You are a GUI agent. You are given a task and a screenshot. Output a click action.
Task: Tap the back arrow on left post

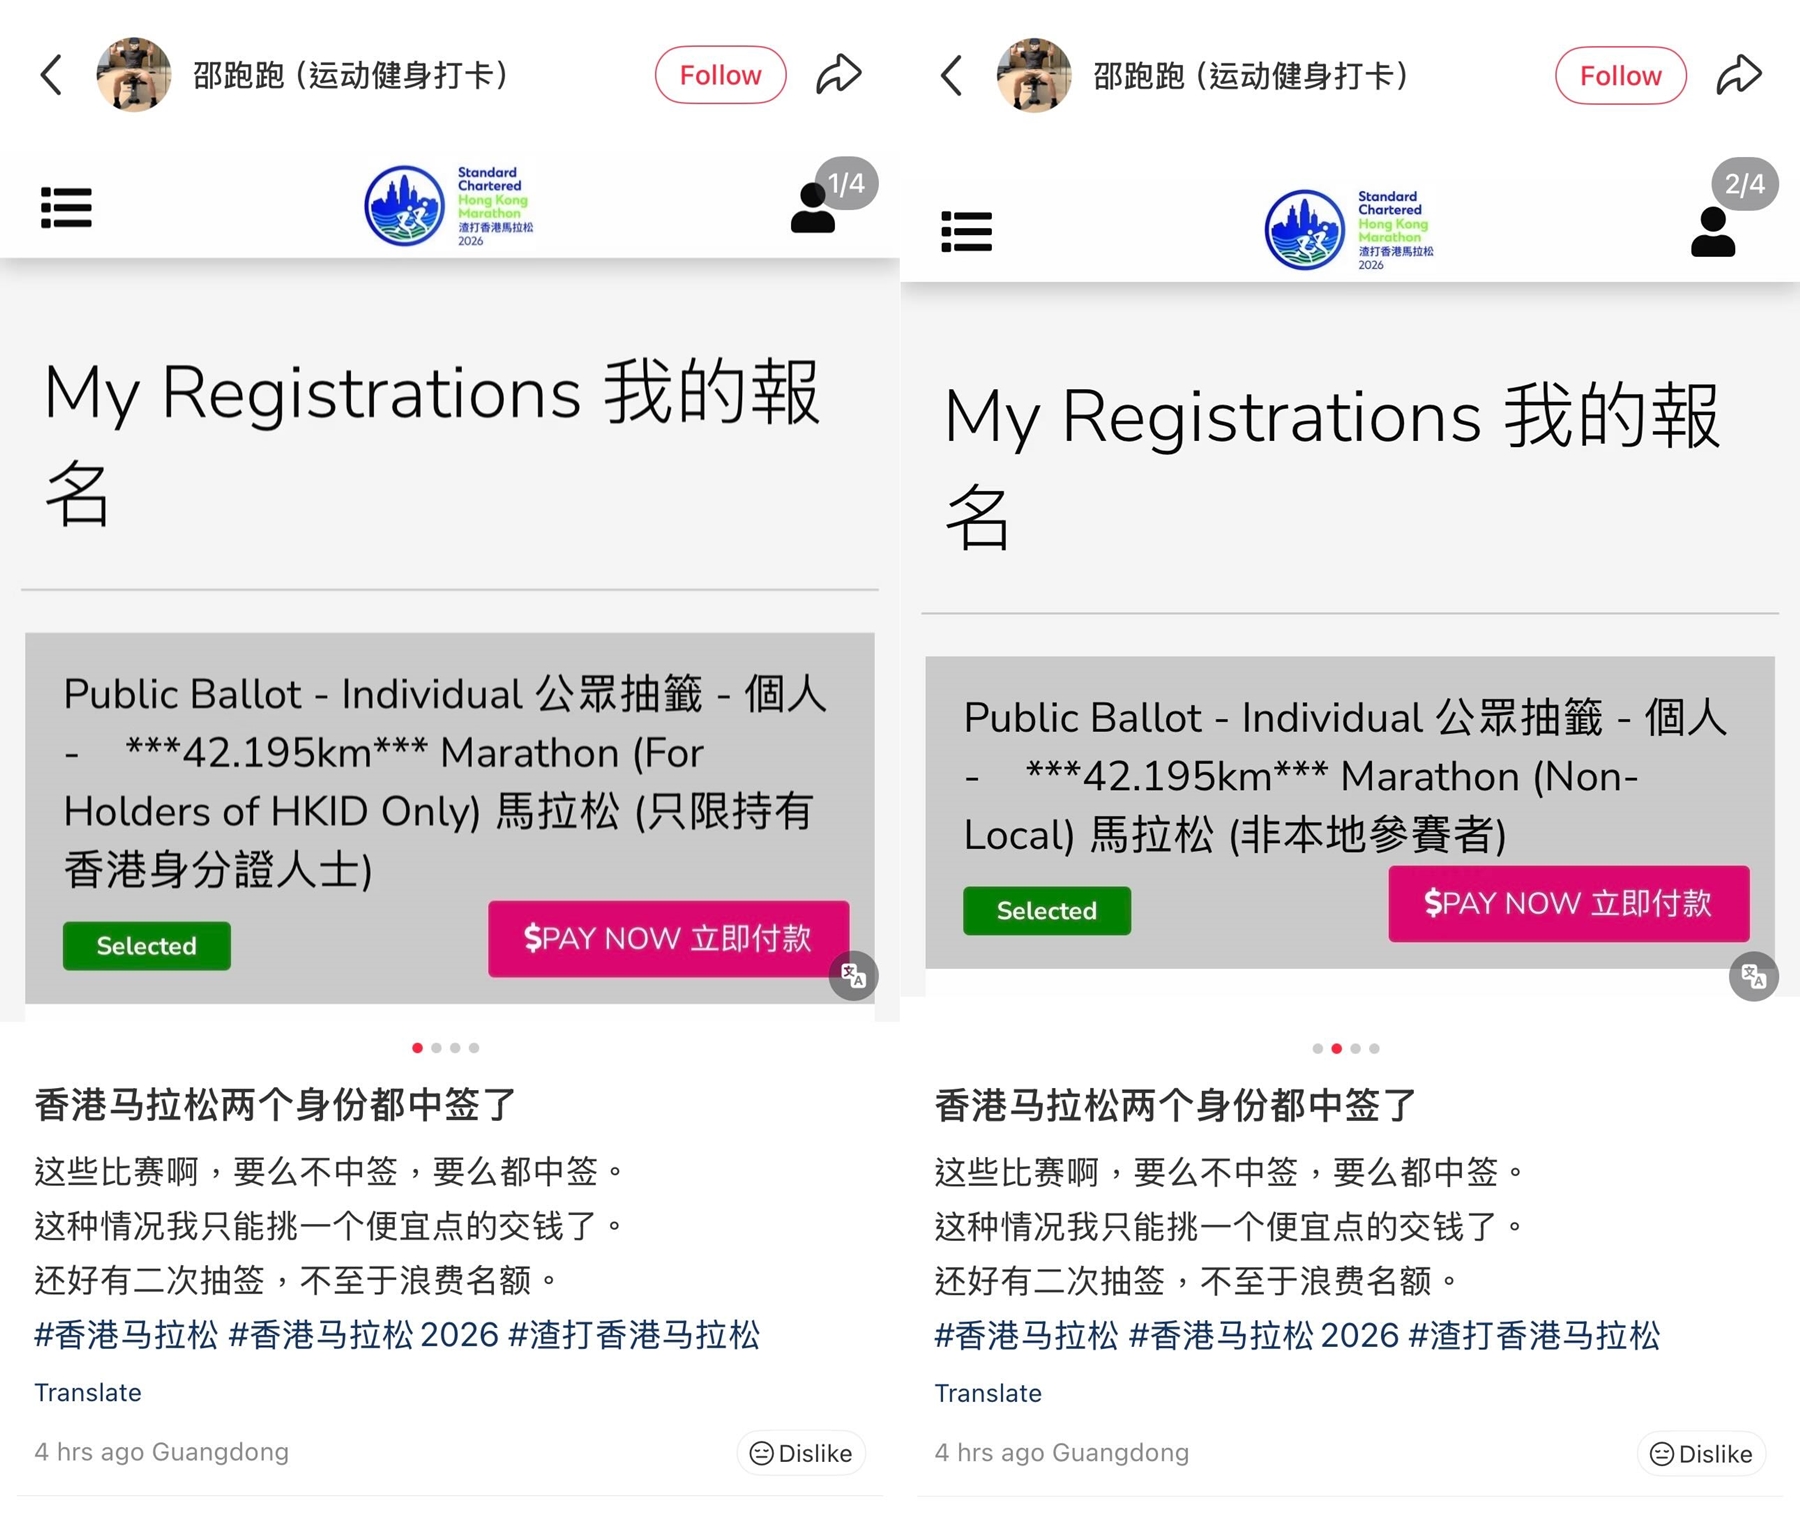click(x=52, y=75)
